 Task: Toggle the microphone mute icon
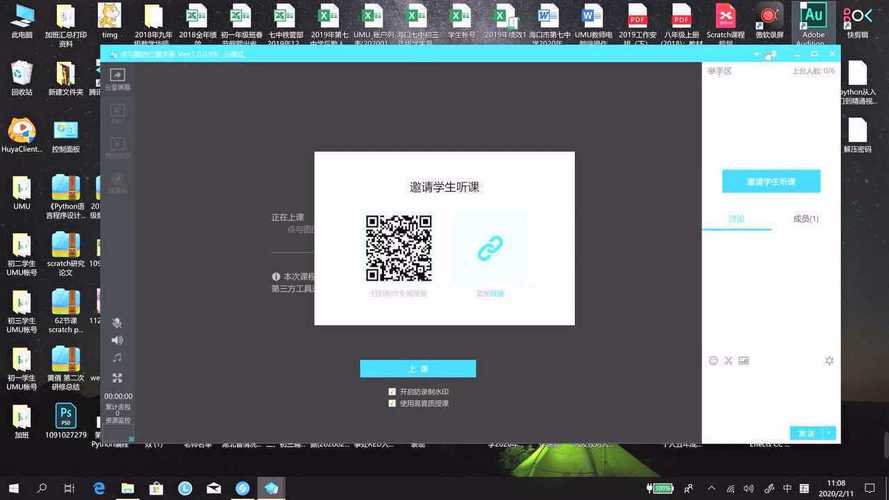117,323
